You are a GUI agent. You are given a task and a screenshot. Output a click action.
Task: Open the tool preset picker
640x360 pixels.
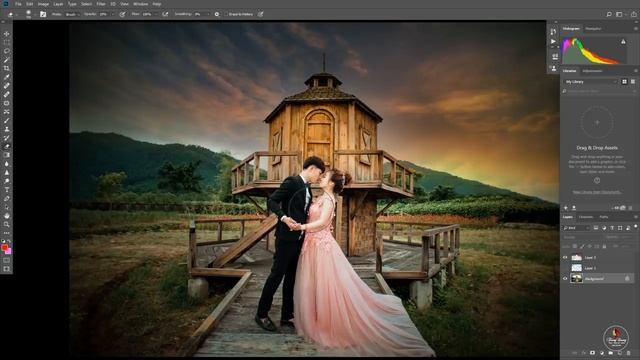pos(12,14)
